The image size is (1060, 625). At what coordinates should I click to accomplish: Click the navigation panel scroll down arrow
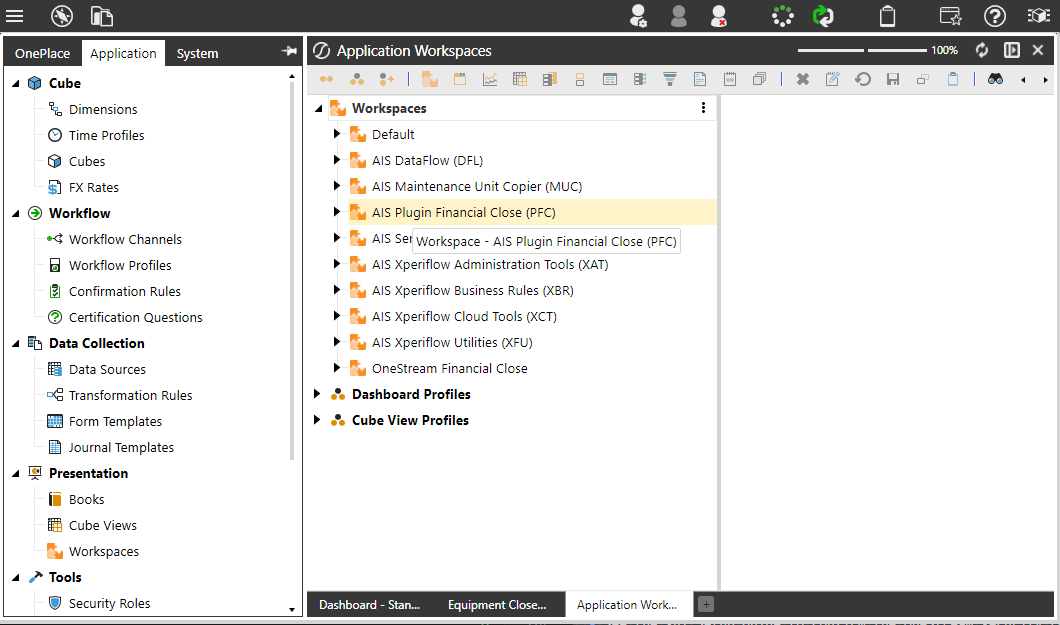pos(292,609)
